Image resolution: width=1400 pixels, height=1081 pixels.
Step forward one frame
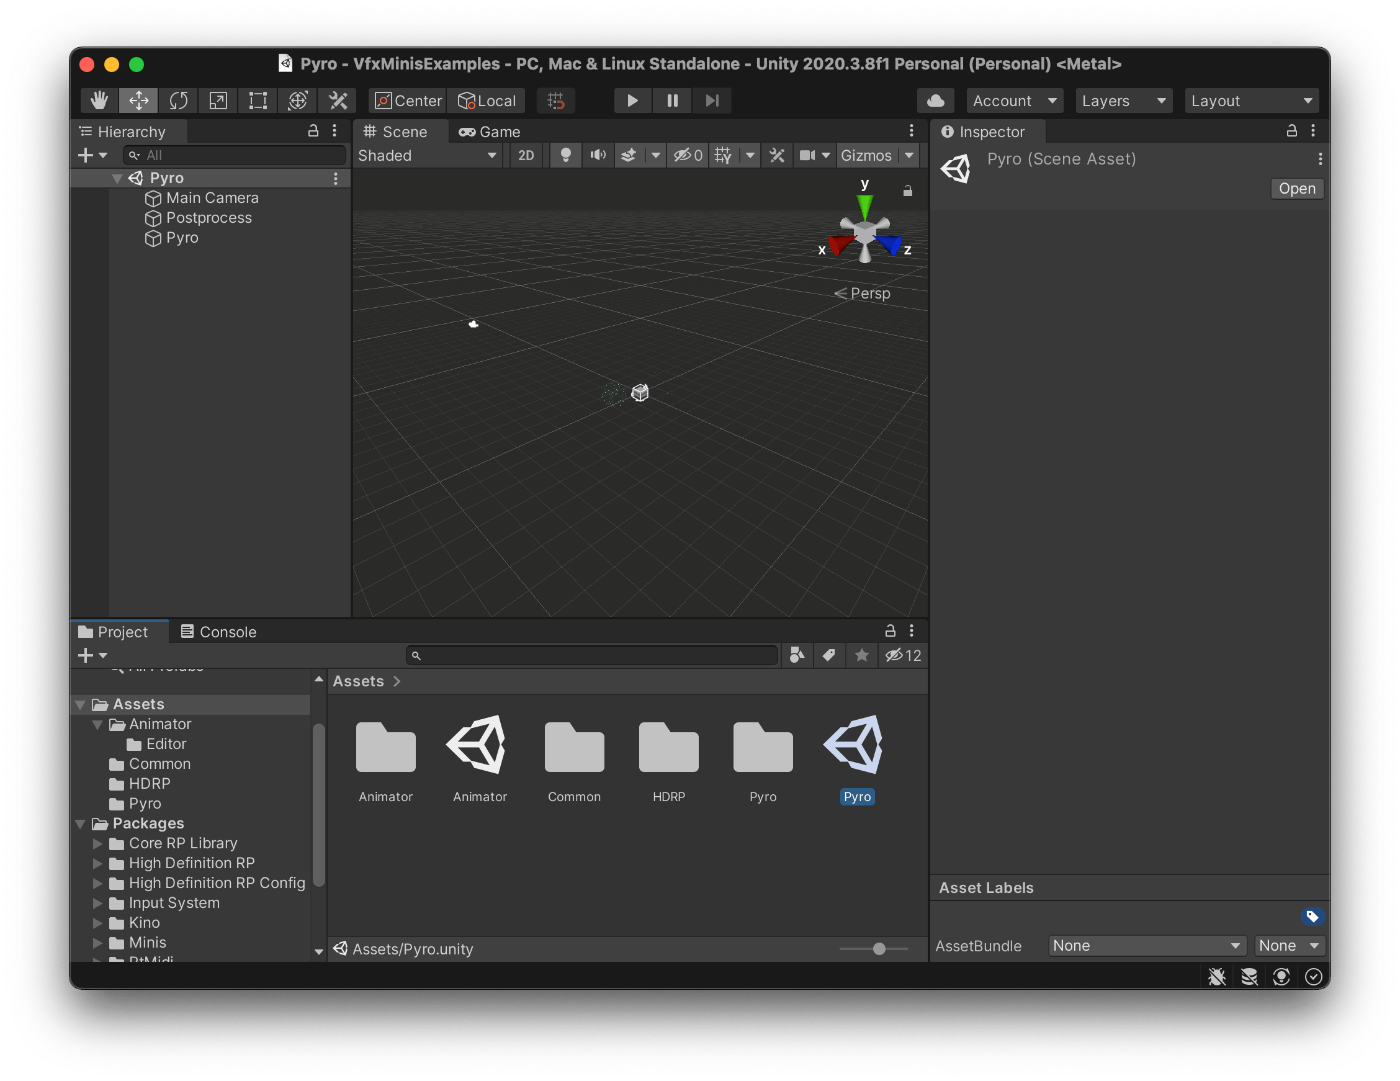(x=712, y=100)
